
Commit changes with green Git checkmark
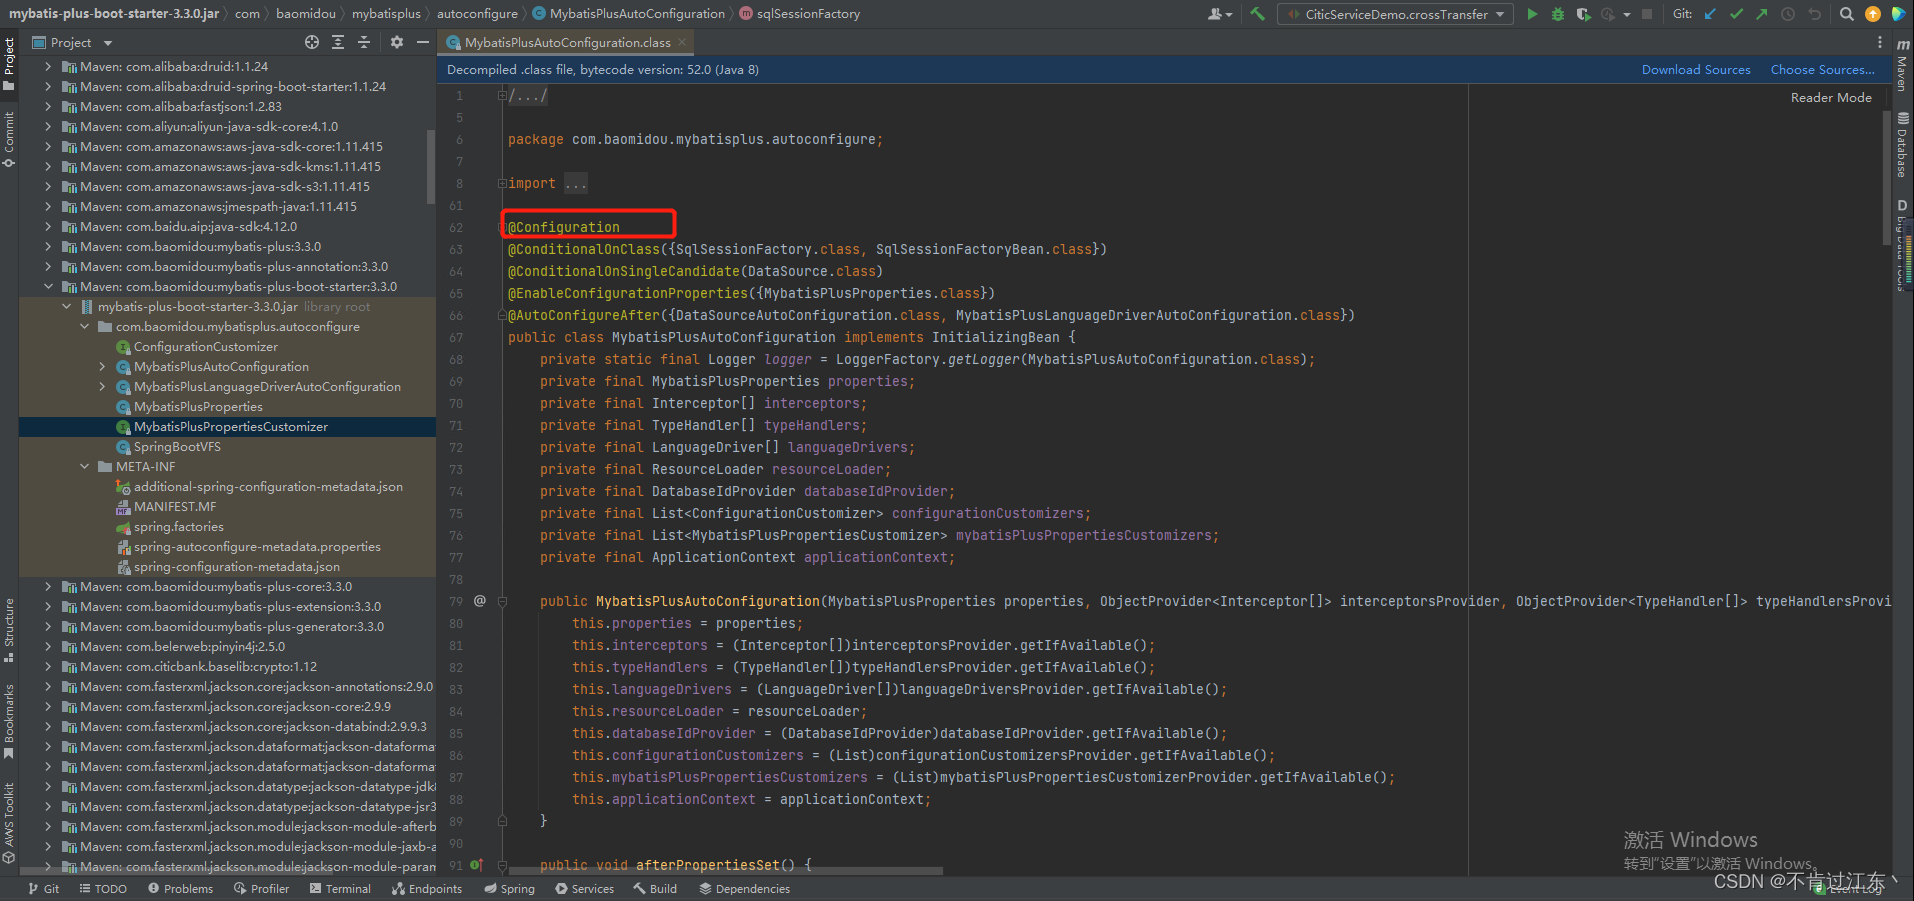pyautogui.click(x=1736, y=14)
